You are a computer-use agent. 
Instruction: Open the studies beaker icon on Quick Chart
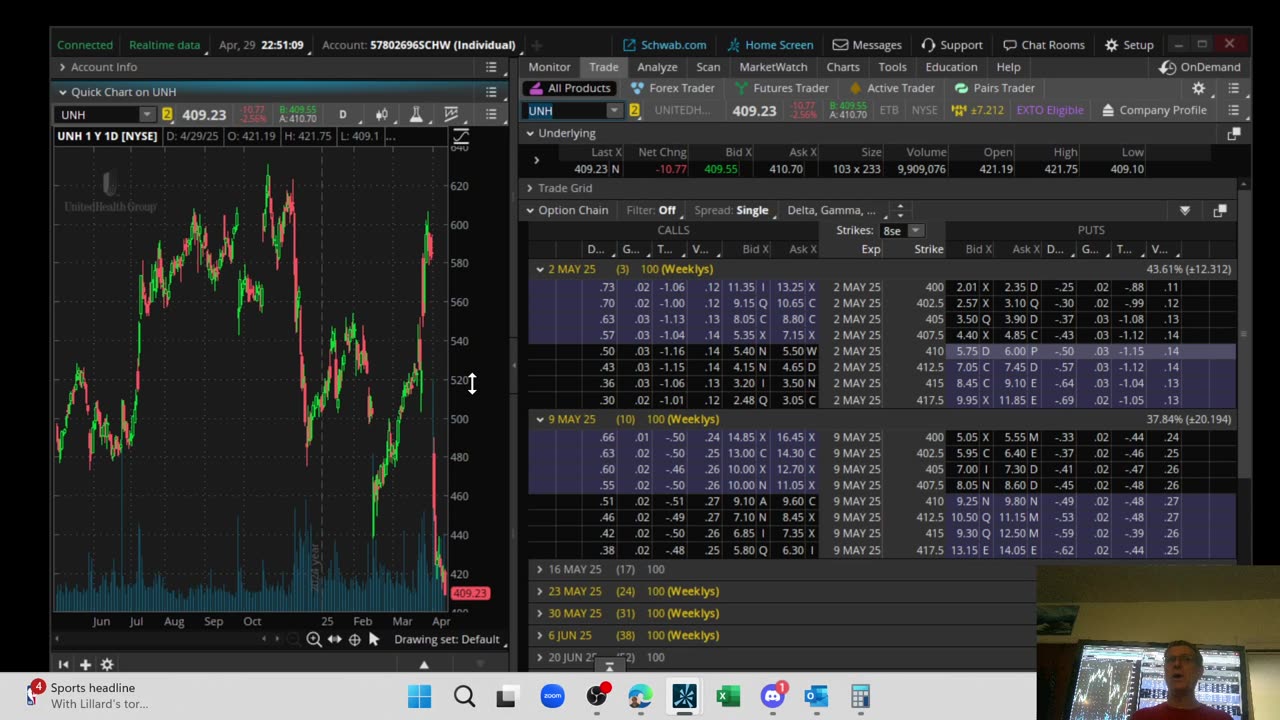click(x=416, y=114)
